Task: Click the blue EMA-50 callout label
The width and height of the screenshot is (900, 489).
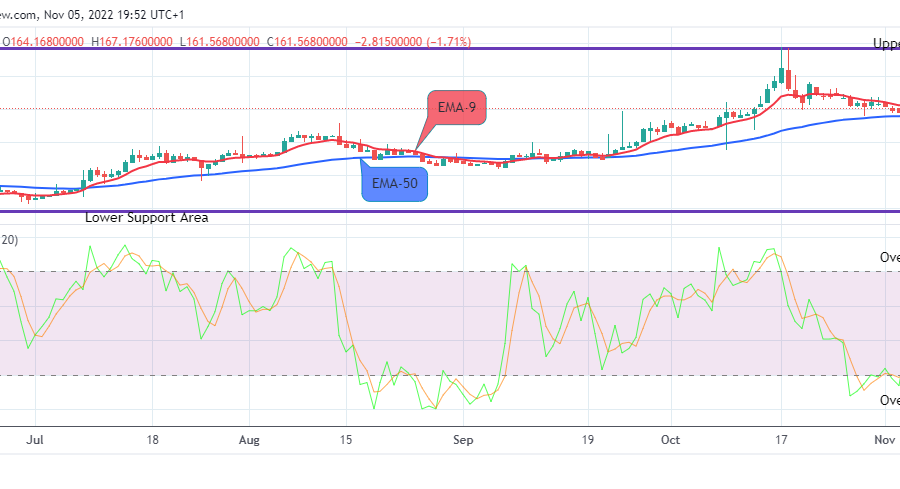Action: click(397, 184)
